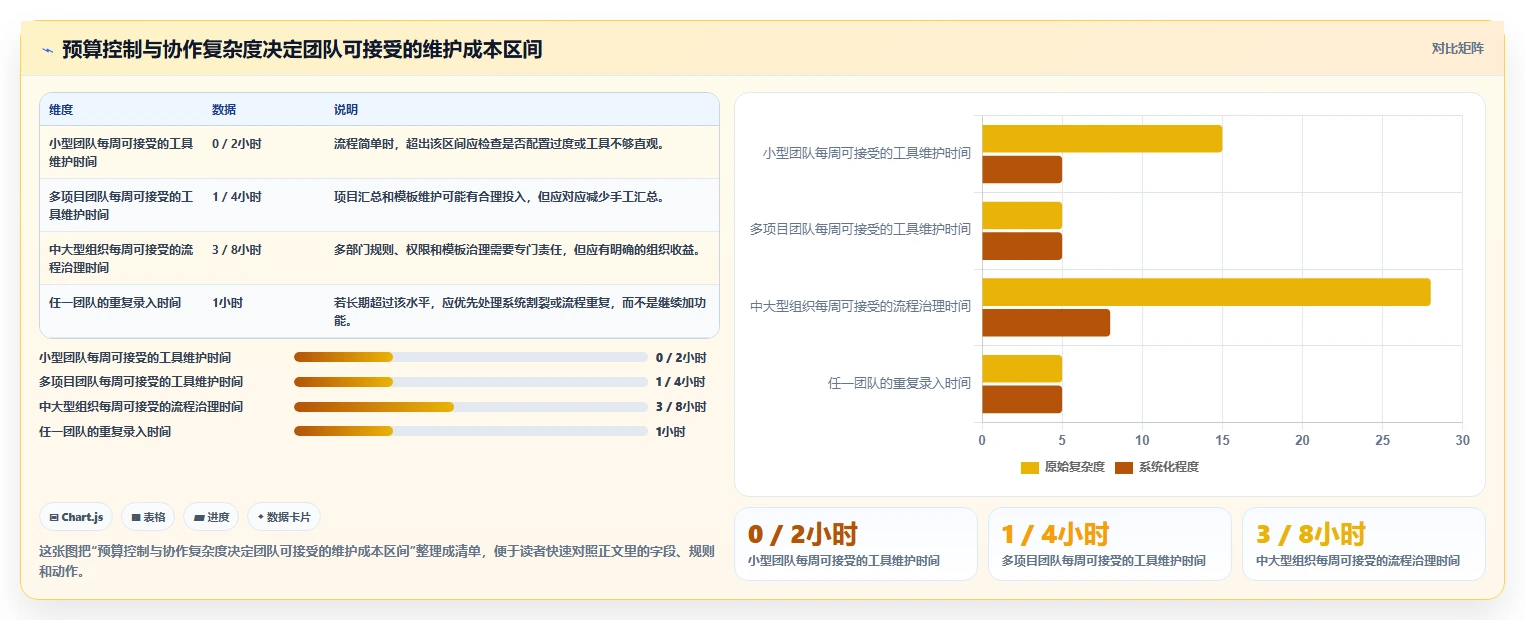Image resolution: width=1525 pixels, height=620 pixels.
Task: Select the 数据卡片 tag chip
Action: [284, 517]
